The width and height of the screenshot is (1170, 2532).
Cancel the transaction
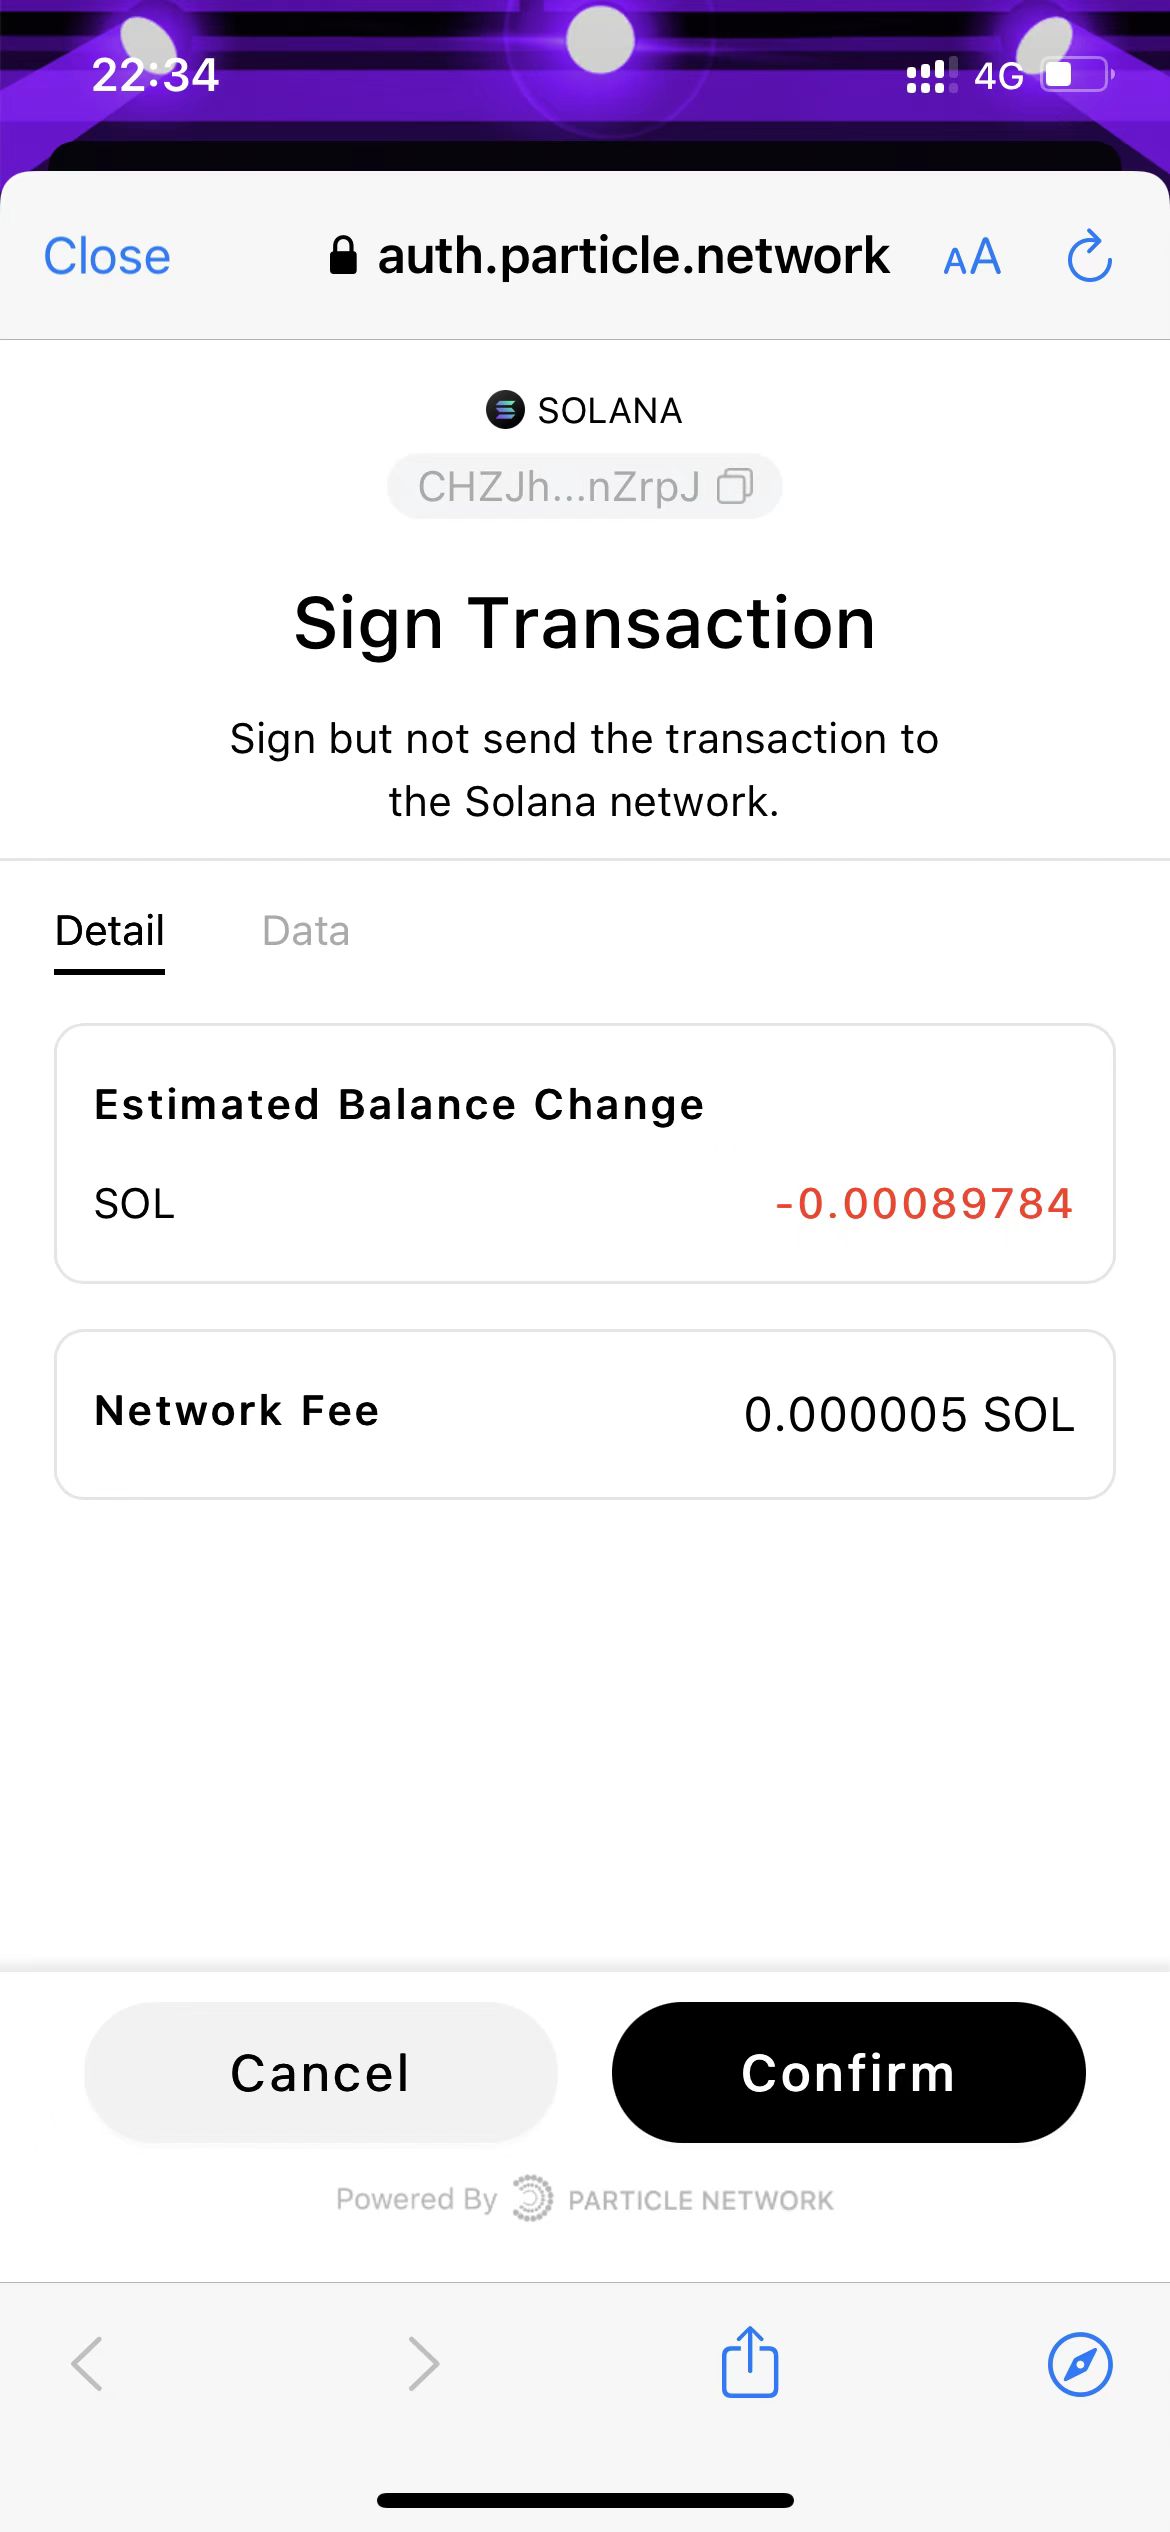click(x=320, y=2072)
